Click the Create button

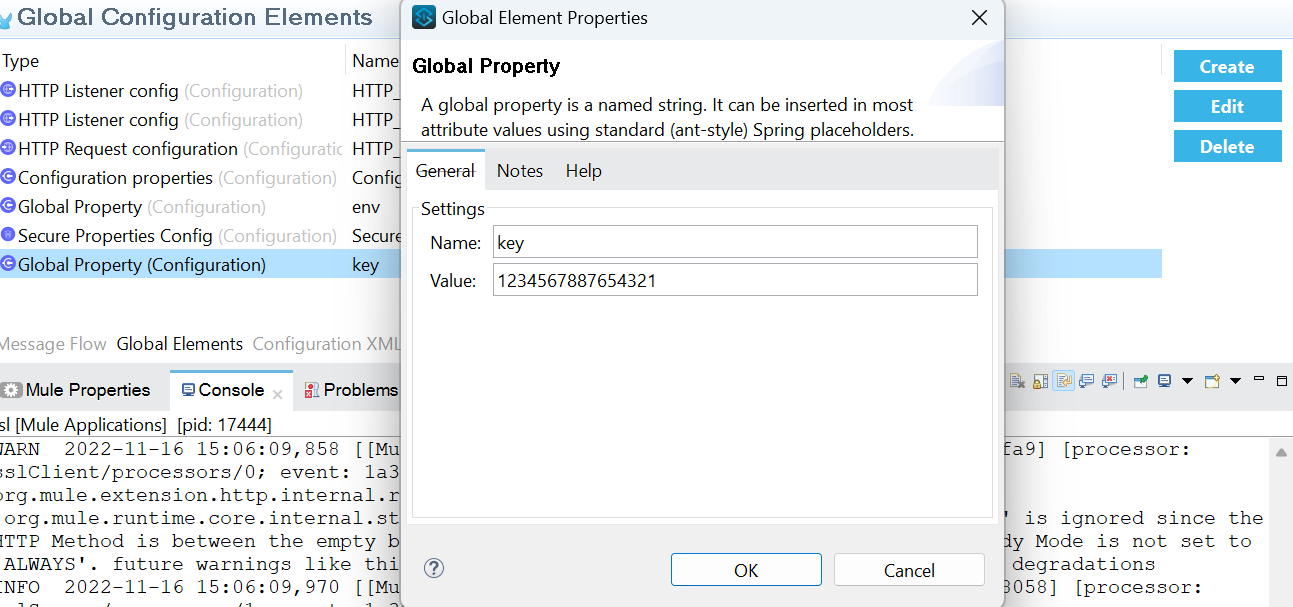(1227, 67)
